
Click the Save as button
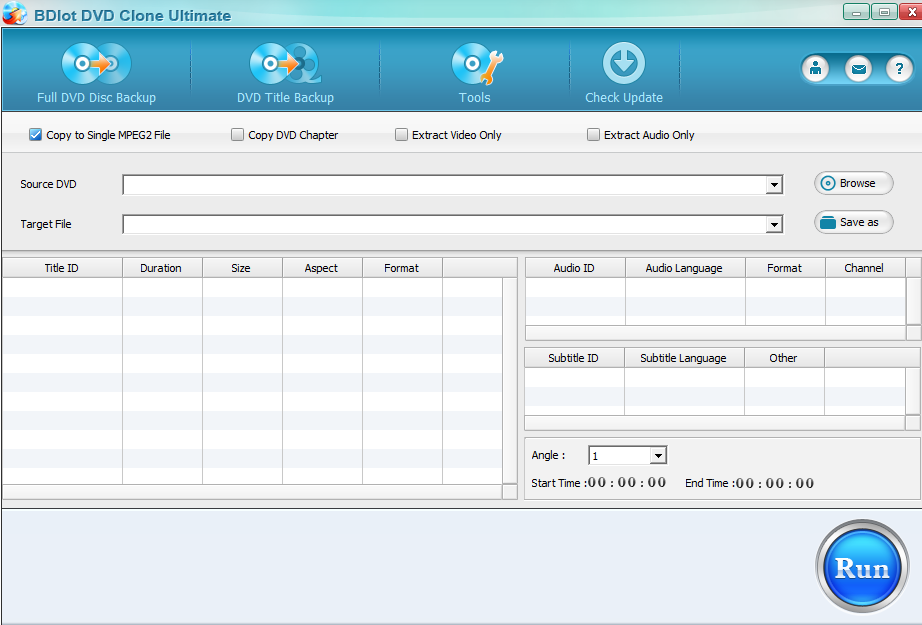[x=854, y=222]
